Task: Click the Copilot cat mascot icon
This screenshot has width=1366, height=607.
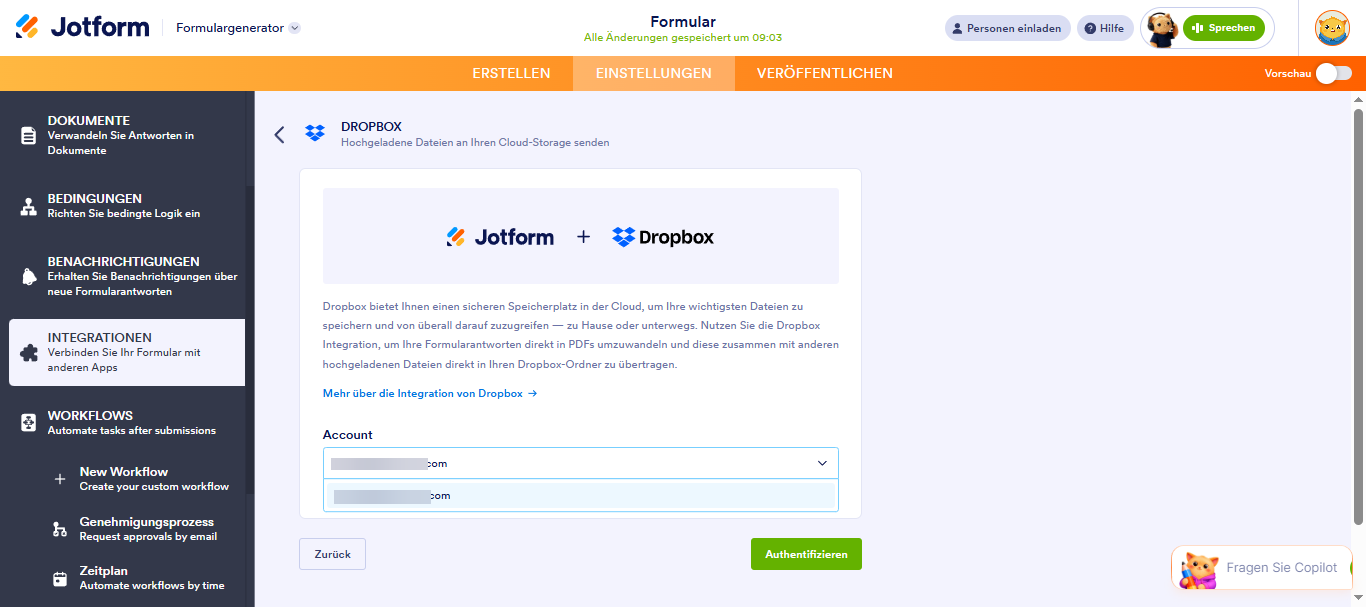Action: [x=1199, y=569]
